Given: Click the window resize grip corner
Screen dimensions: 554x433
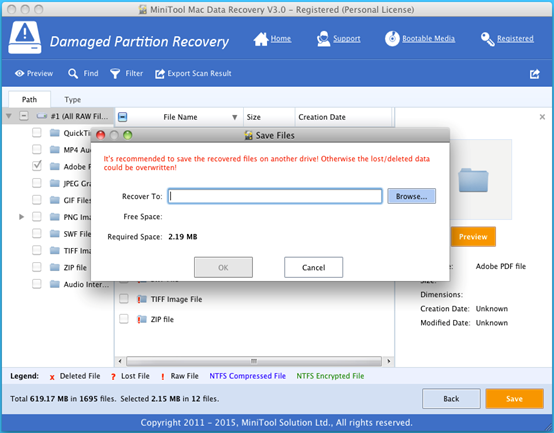Looking at the screenshot, I should coord(547,427).
